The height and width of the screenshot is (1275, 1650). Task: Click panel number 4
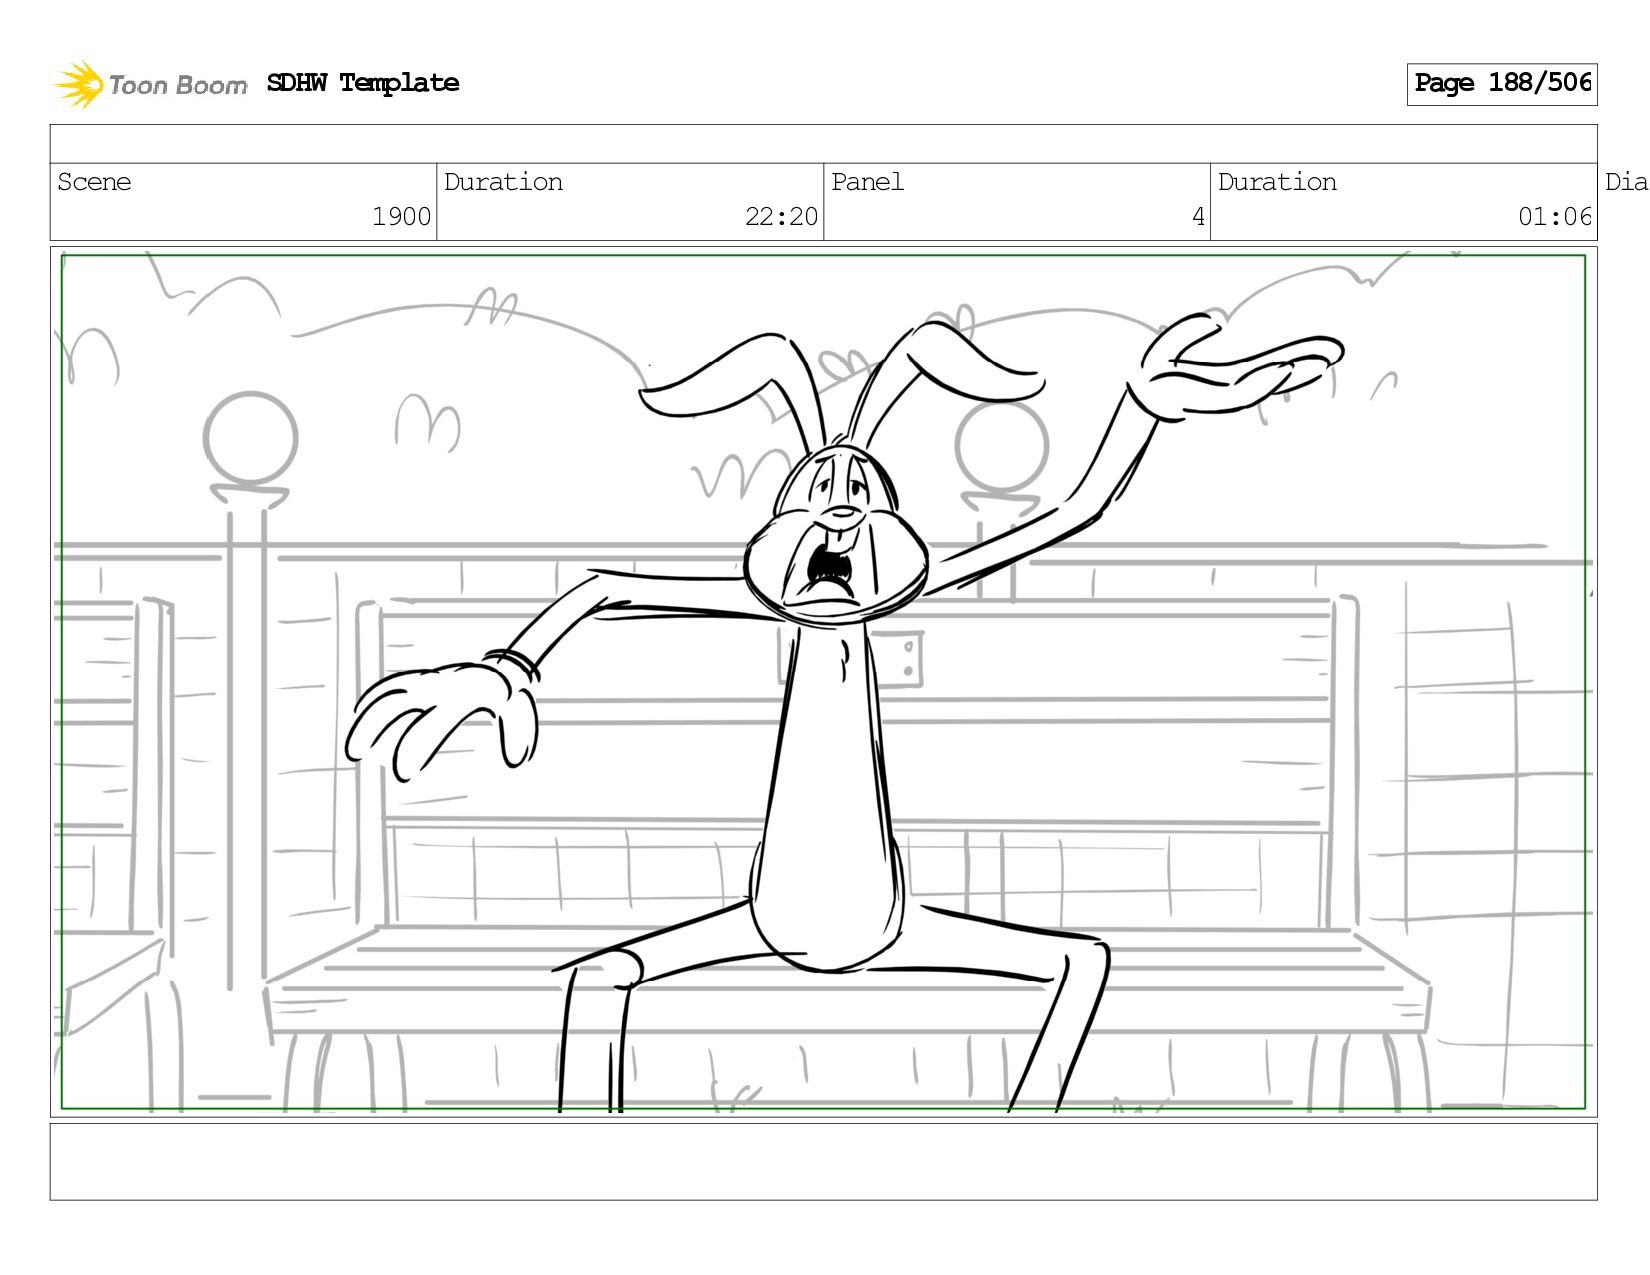point(1198,217)
